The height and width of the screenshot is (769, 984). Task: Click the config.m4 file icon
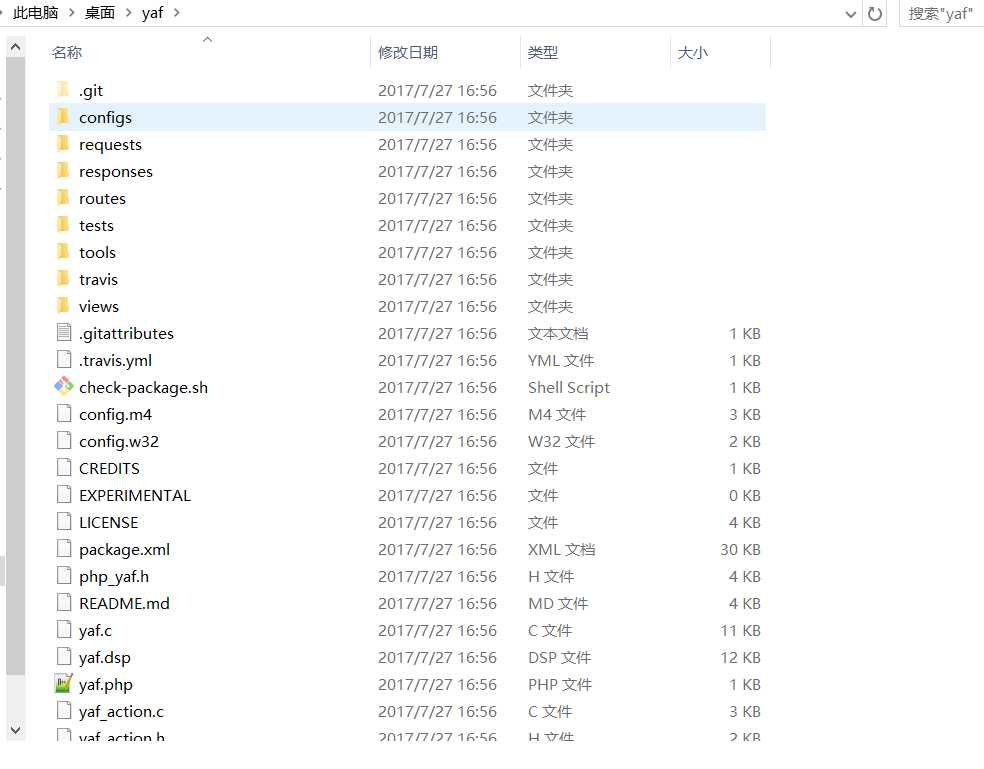(64, 414)
